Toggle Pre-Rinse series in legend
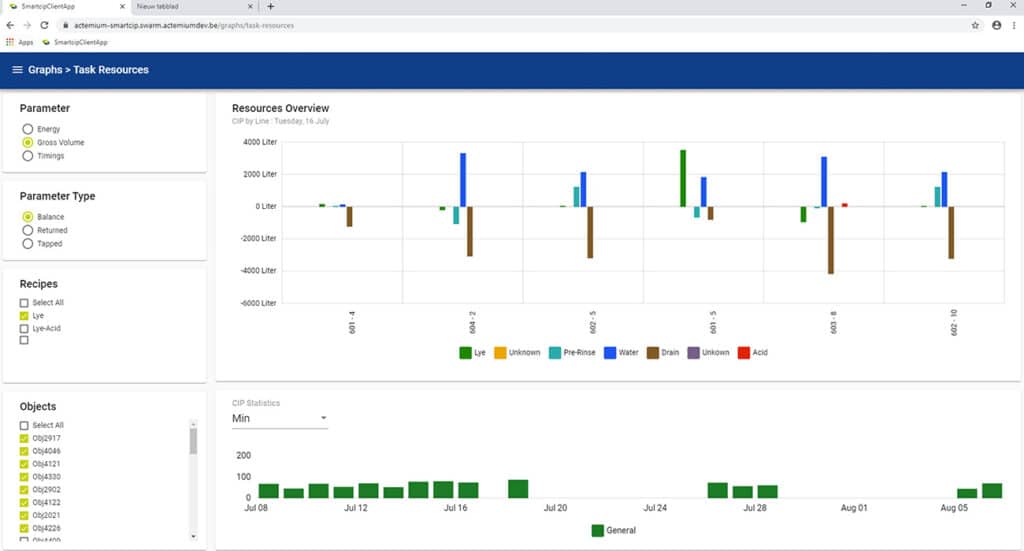Image resolution: width=1024 pixels, height=551 pixels. click(x=572, y=353)
